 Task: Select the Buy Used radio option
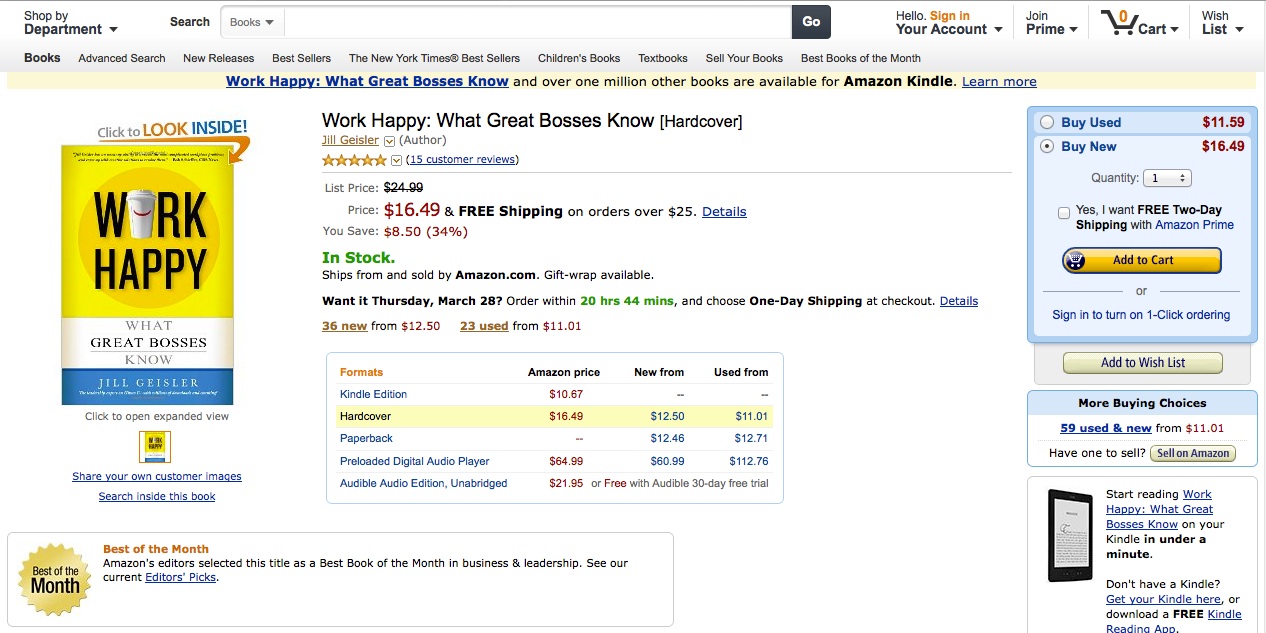click(1047, 122)
